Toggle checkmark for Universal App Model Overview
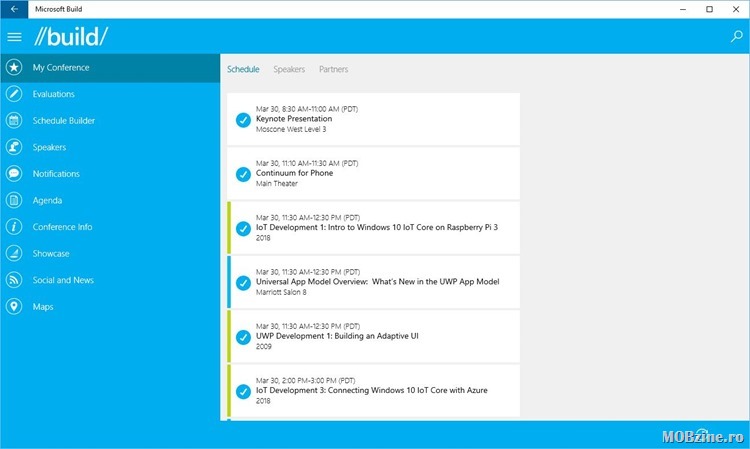Viewport: 750px width, 449px height. (243, 283)
